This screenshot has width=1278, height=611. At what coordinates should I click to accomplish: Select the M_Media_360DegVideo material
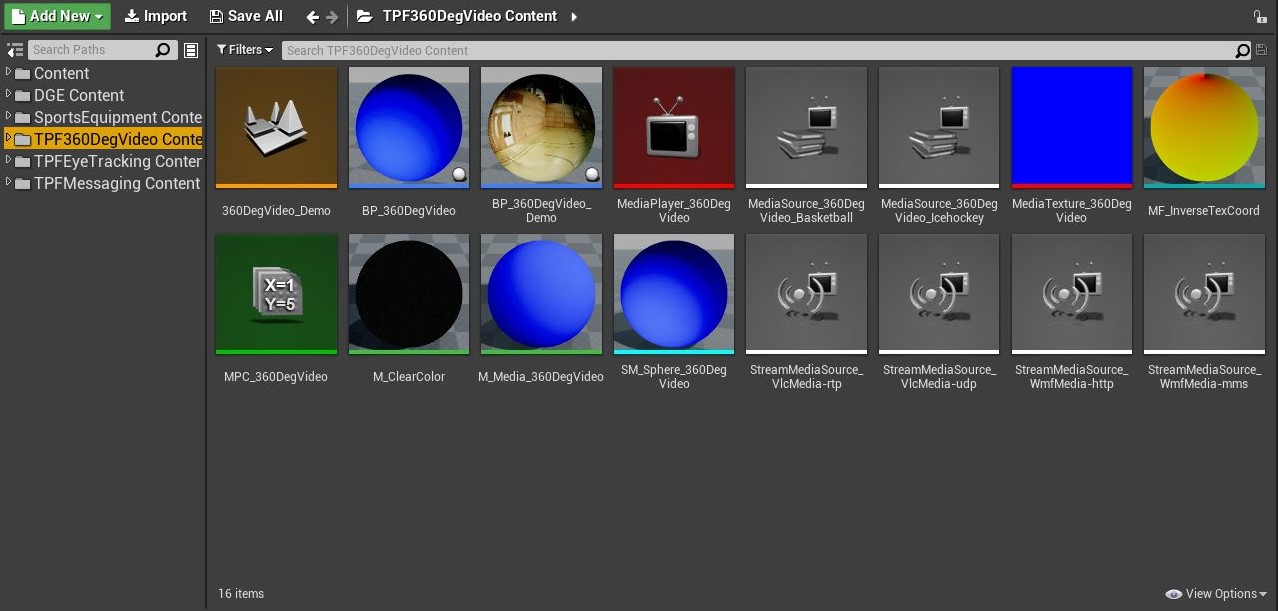(541, 310)
